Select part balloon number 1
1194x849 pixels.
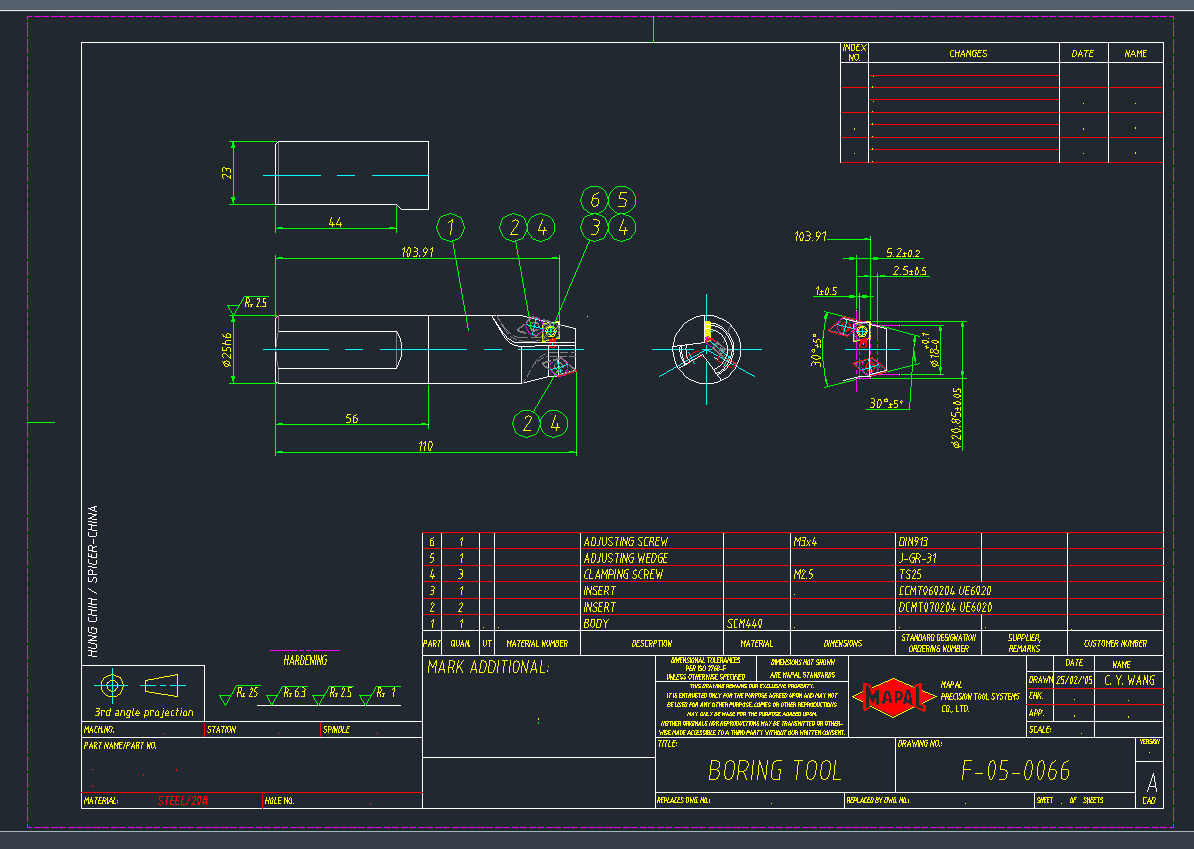pos(451,228)
